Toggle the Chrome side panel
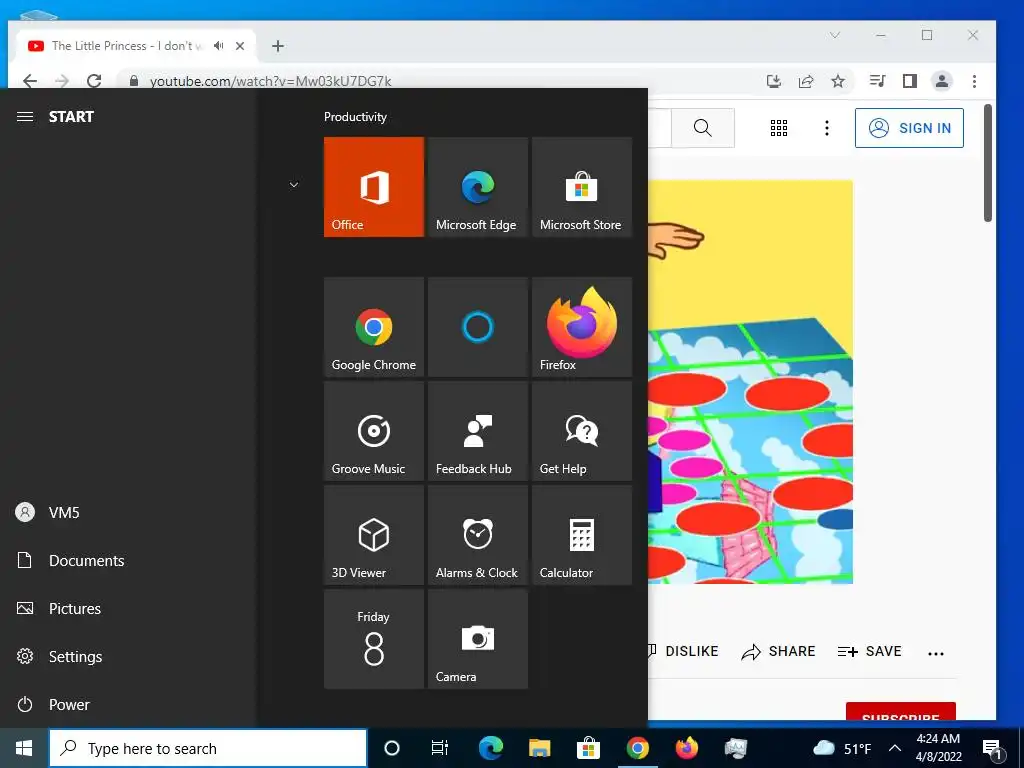 click(x=910, y=81)
